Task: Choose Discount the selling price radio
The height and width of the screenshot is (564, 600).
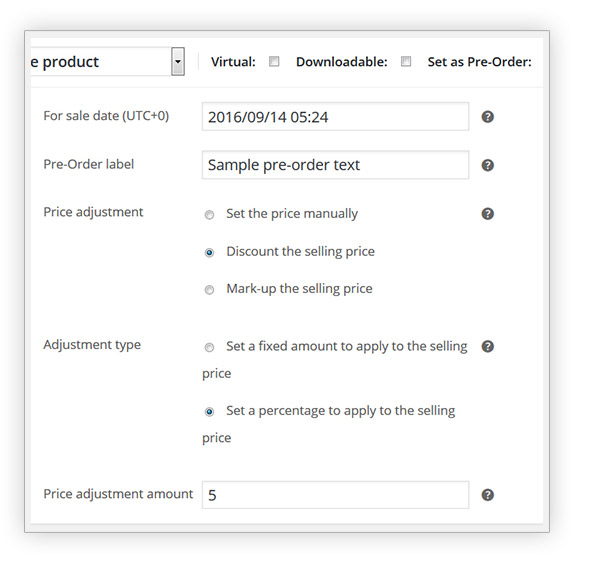Action: pos(209,253)
